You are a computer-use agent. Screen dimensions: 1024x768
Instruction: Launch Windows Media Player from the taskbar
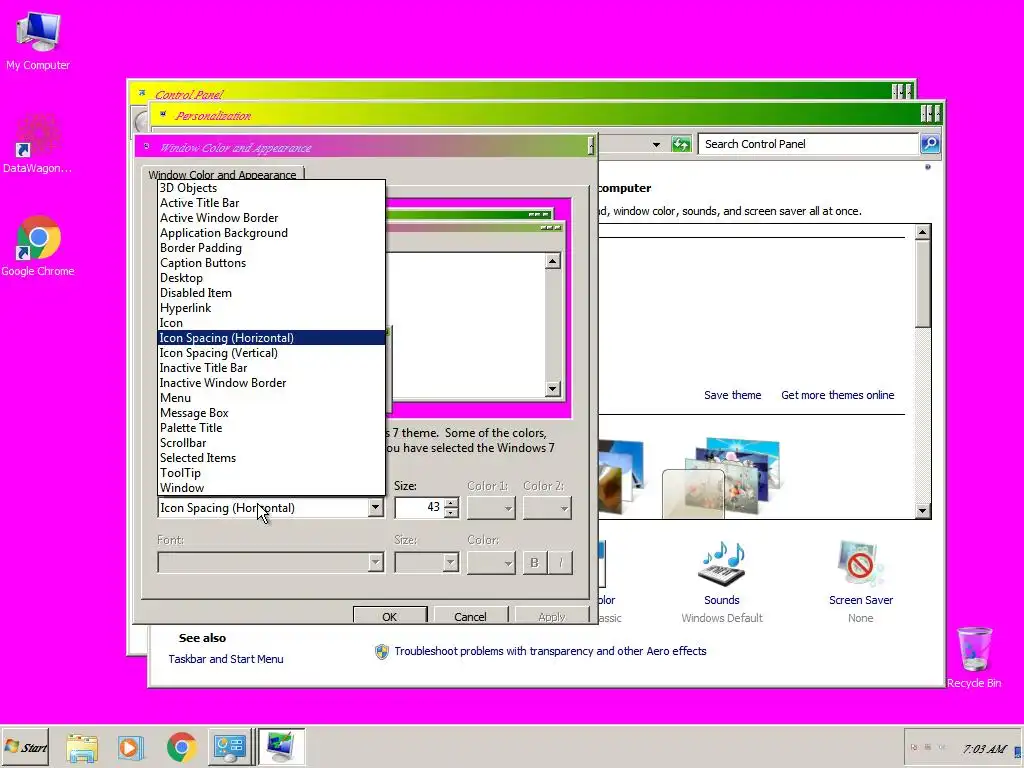pos(131,747)
